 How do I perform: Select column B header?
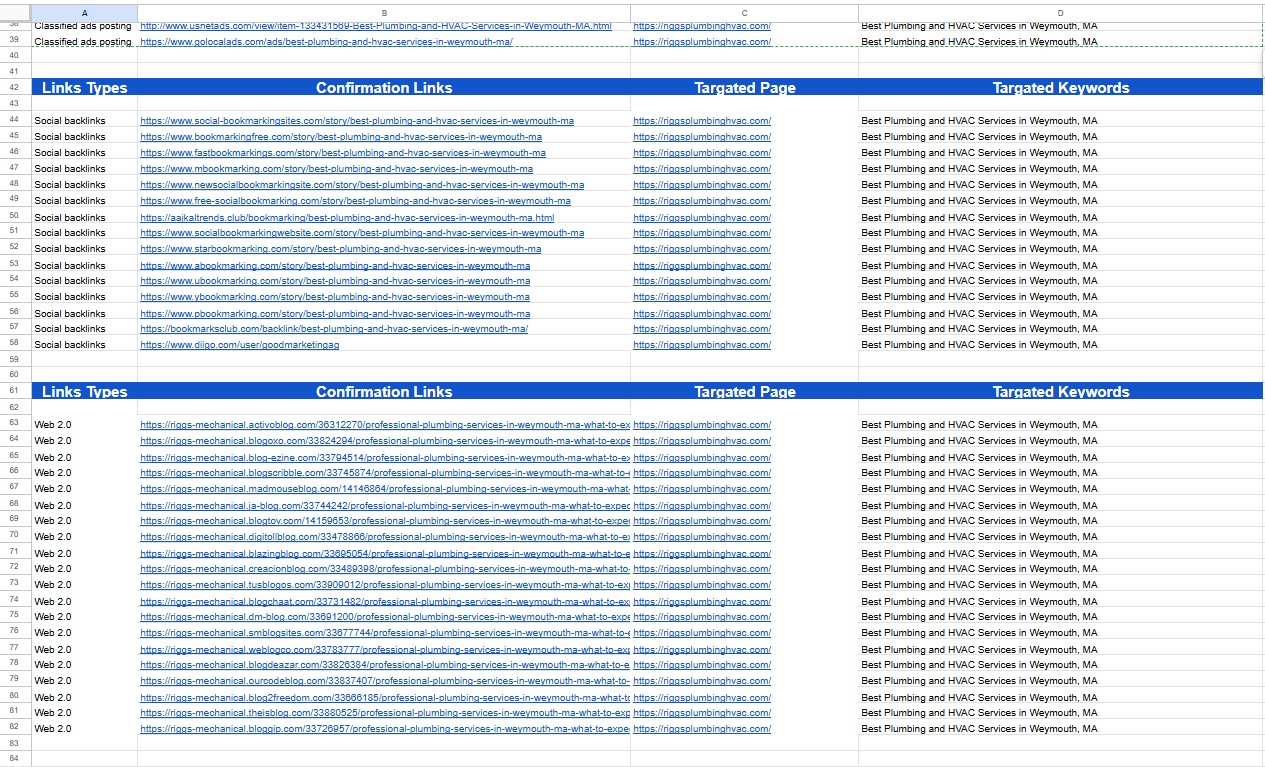coord(384,12)
